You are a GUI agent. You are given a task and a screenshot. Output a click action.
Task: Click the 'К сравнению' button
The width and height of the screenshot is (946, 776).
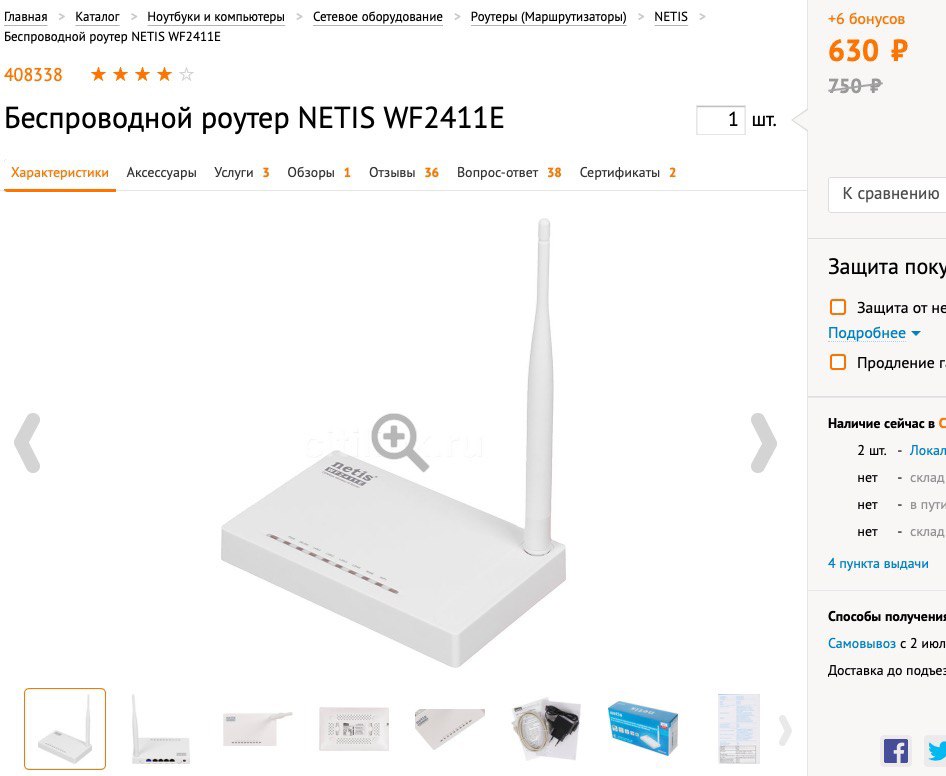[887, 194]
